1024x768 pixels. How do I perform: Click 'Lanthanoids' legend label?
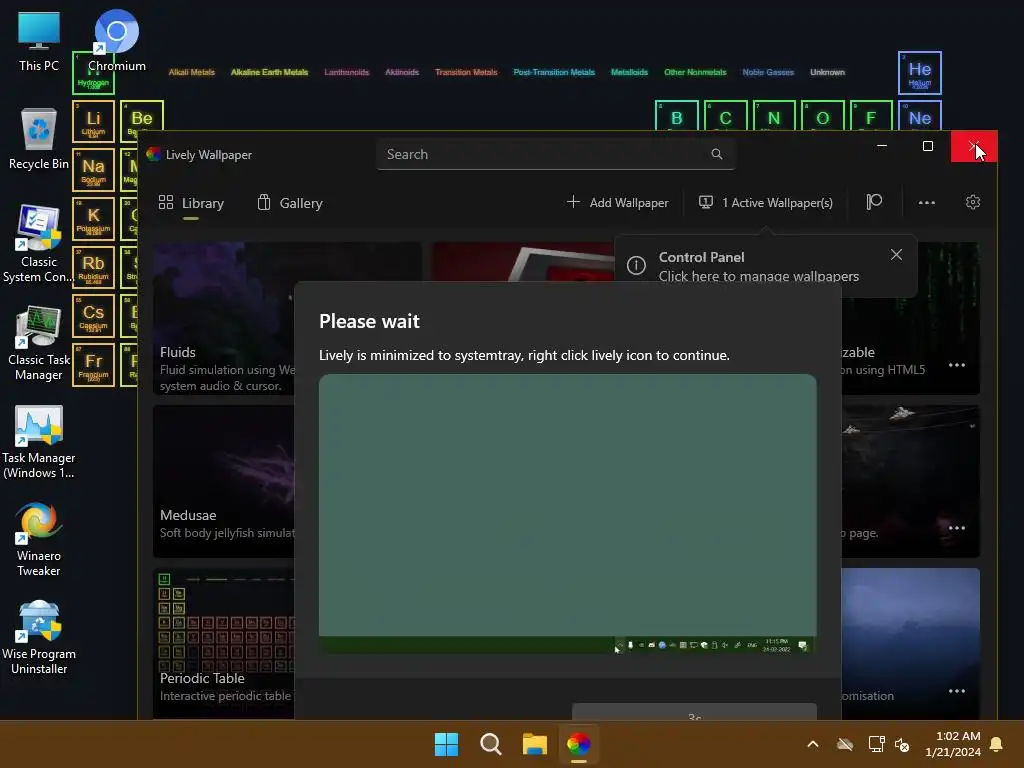(x=347, y=72)
